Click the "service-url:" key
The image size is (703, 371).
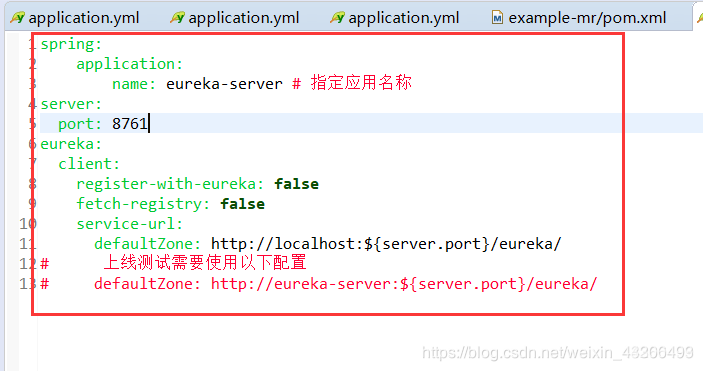[x=130, y=224]
